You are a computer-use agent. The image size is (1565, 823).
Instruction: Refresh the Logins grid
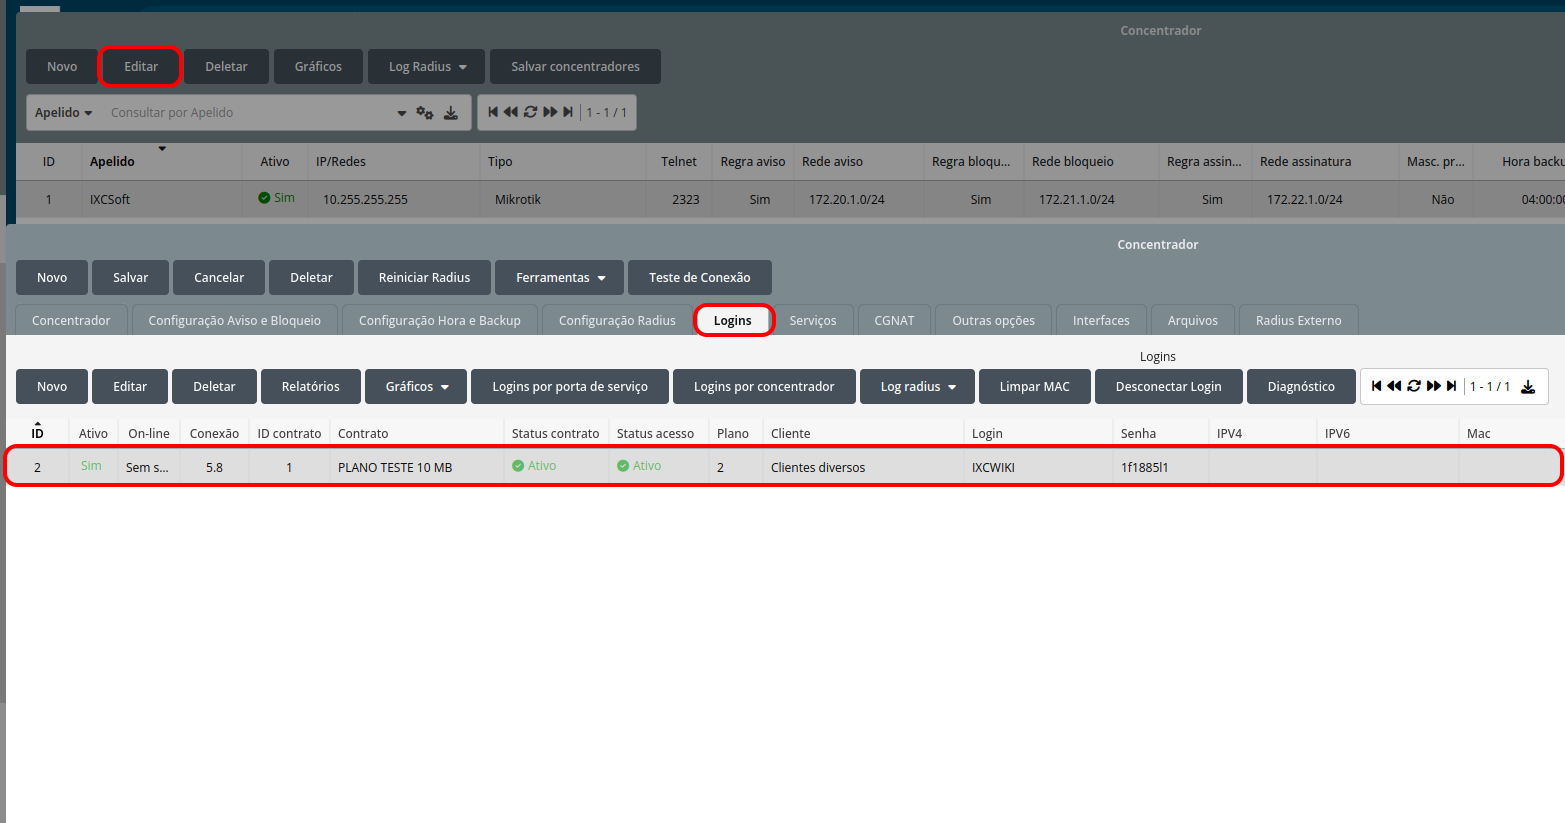(1414, 386)
